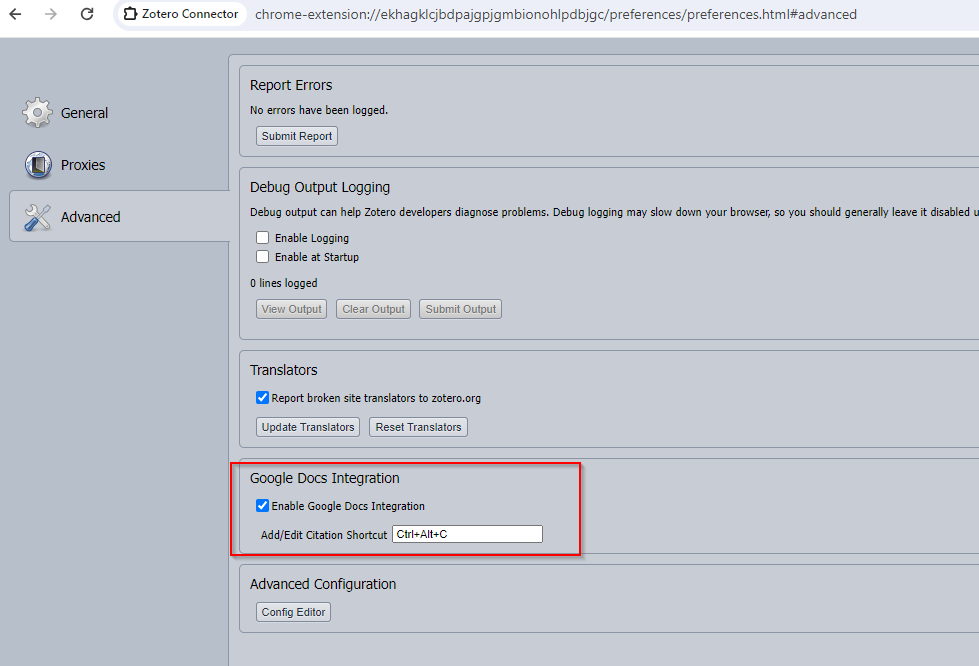Click the Enable at Startup label text
979x666 pixels.
tap(317, 257)
